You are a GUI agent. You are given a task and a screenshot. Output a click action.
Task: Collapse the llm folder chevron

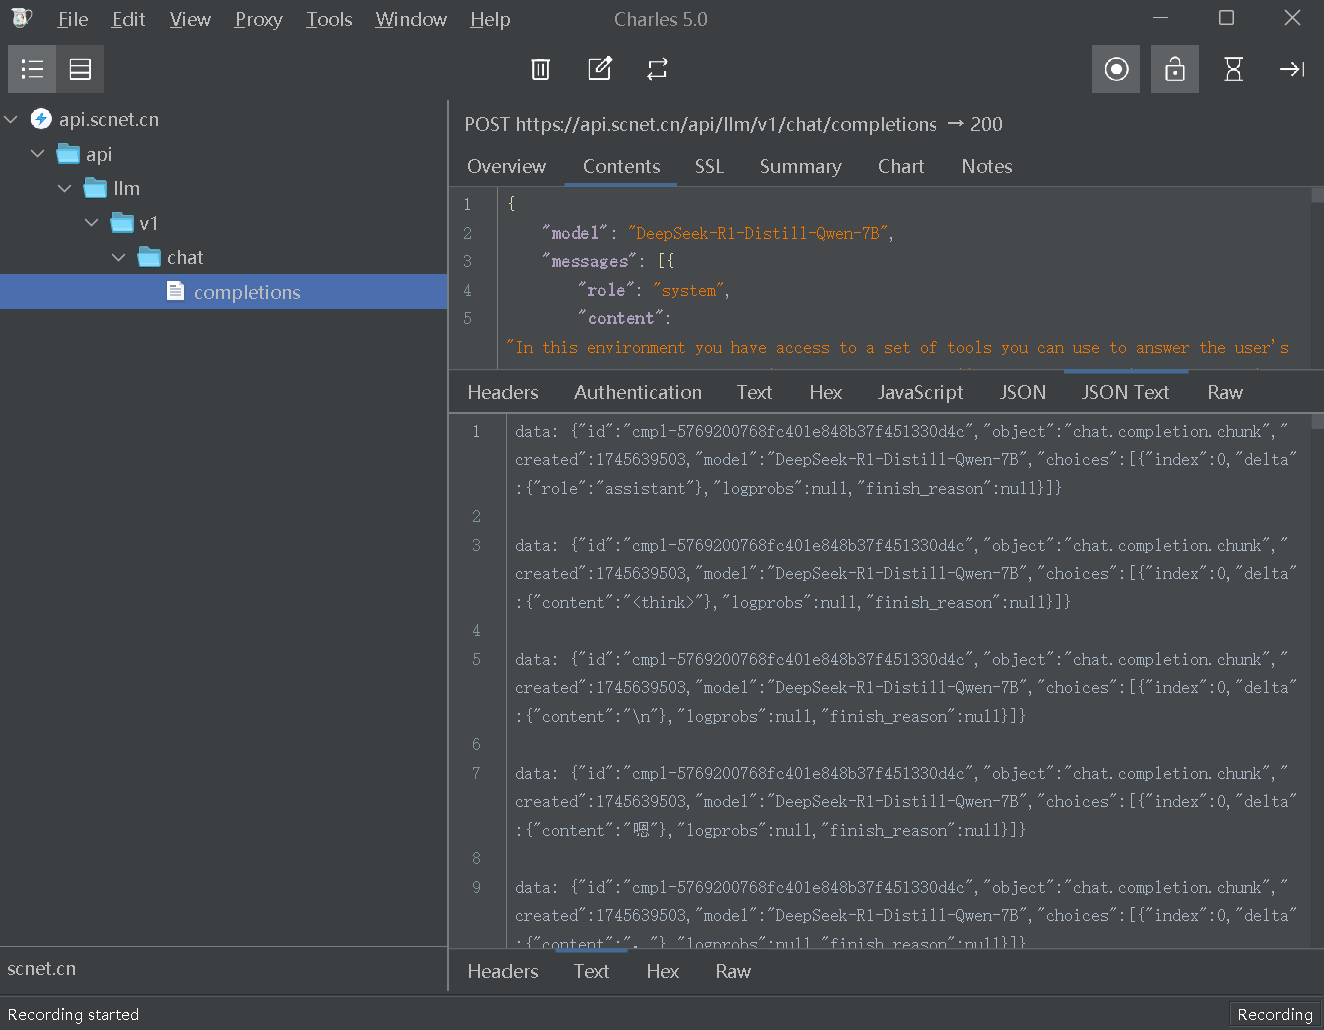(x=65, y=188)
